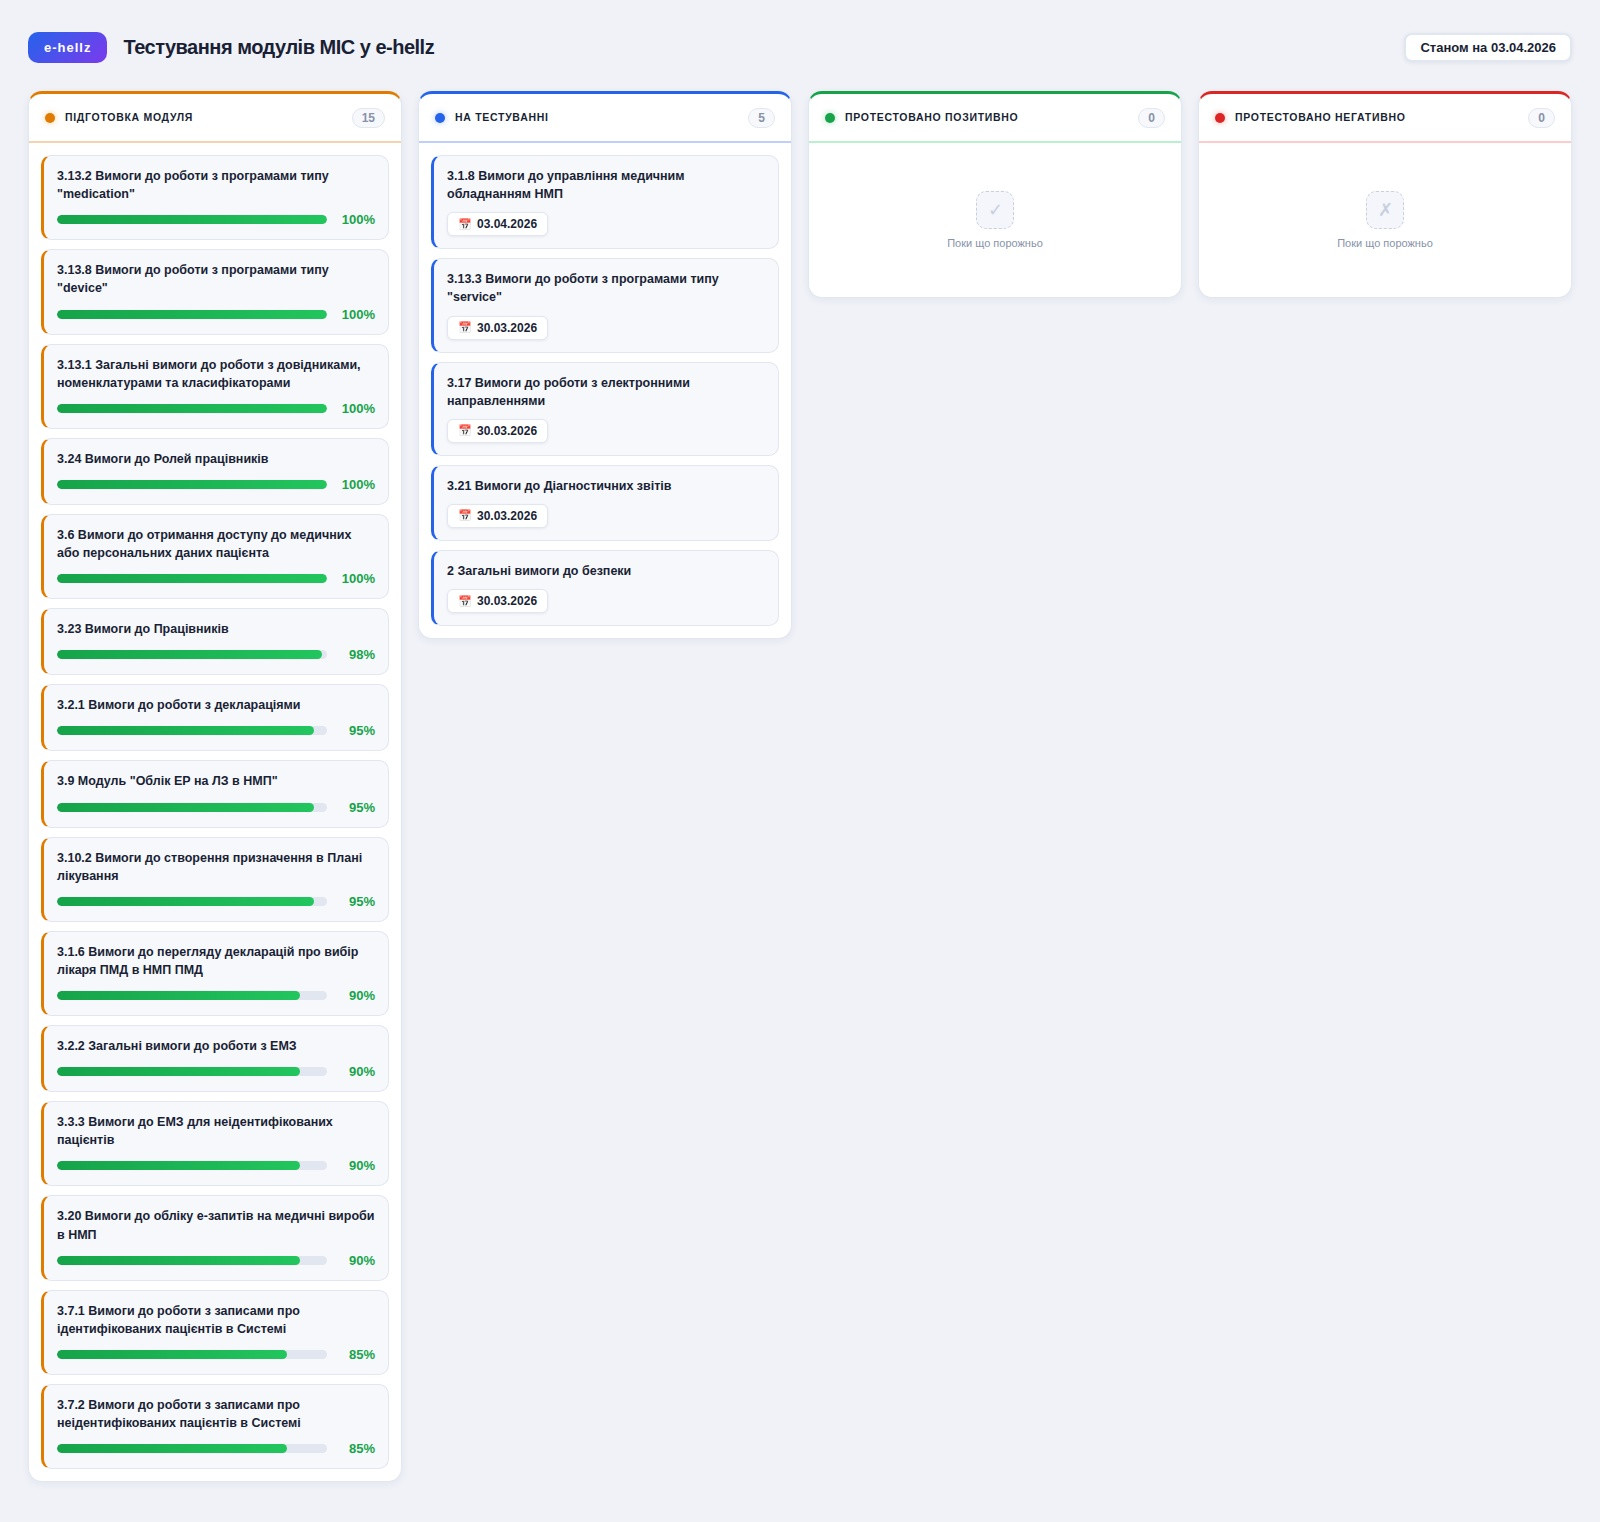The width and height of the screenshot is (1600, 1522).
Task: Click calendar icon on 2 Загальні вимоги до безпеки card
Action: pos(465,601)
